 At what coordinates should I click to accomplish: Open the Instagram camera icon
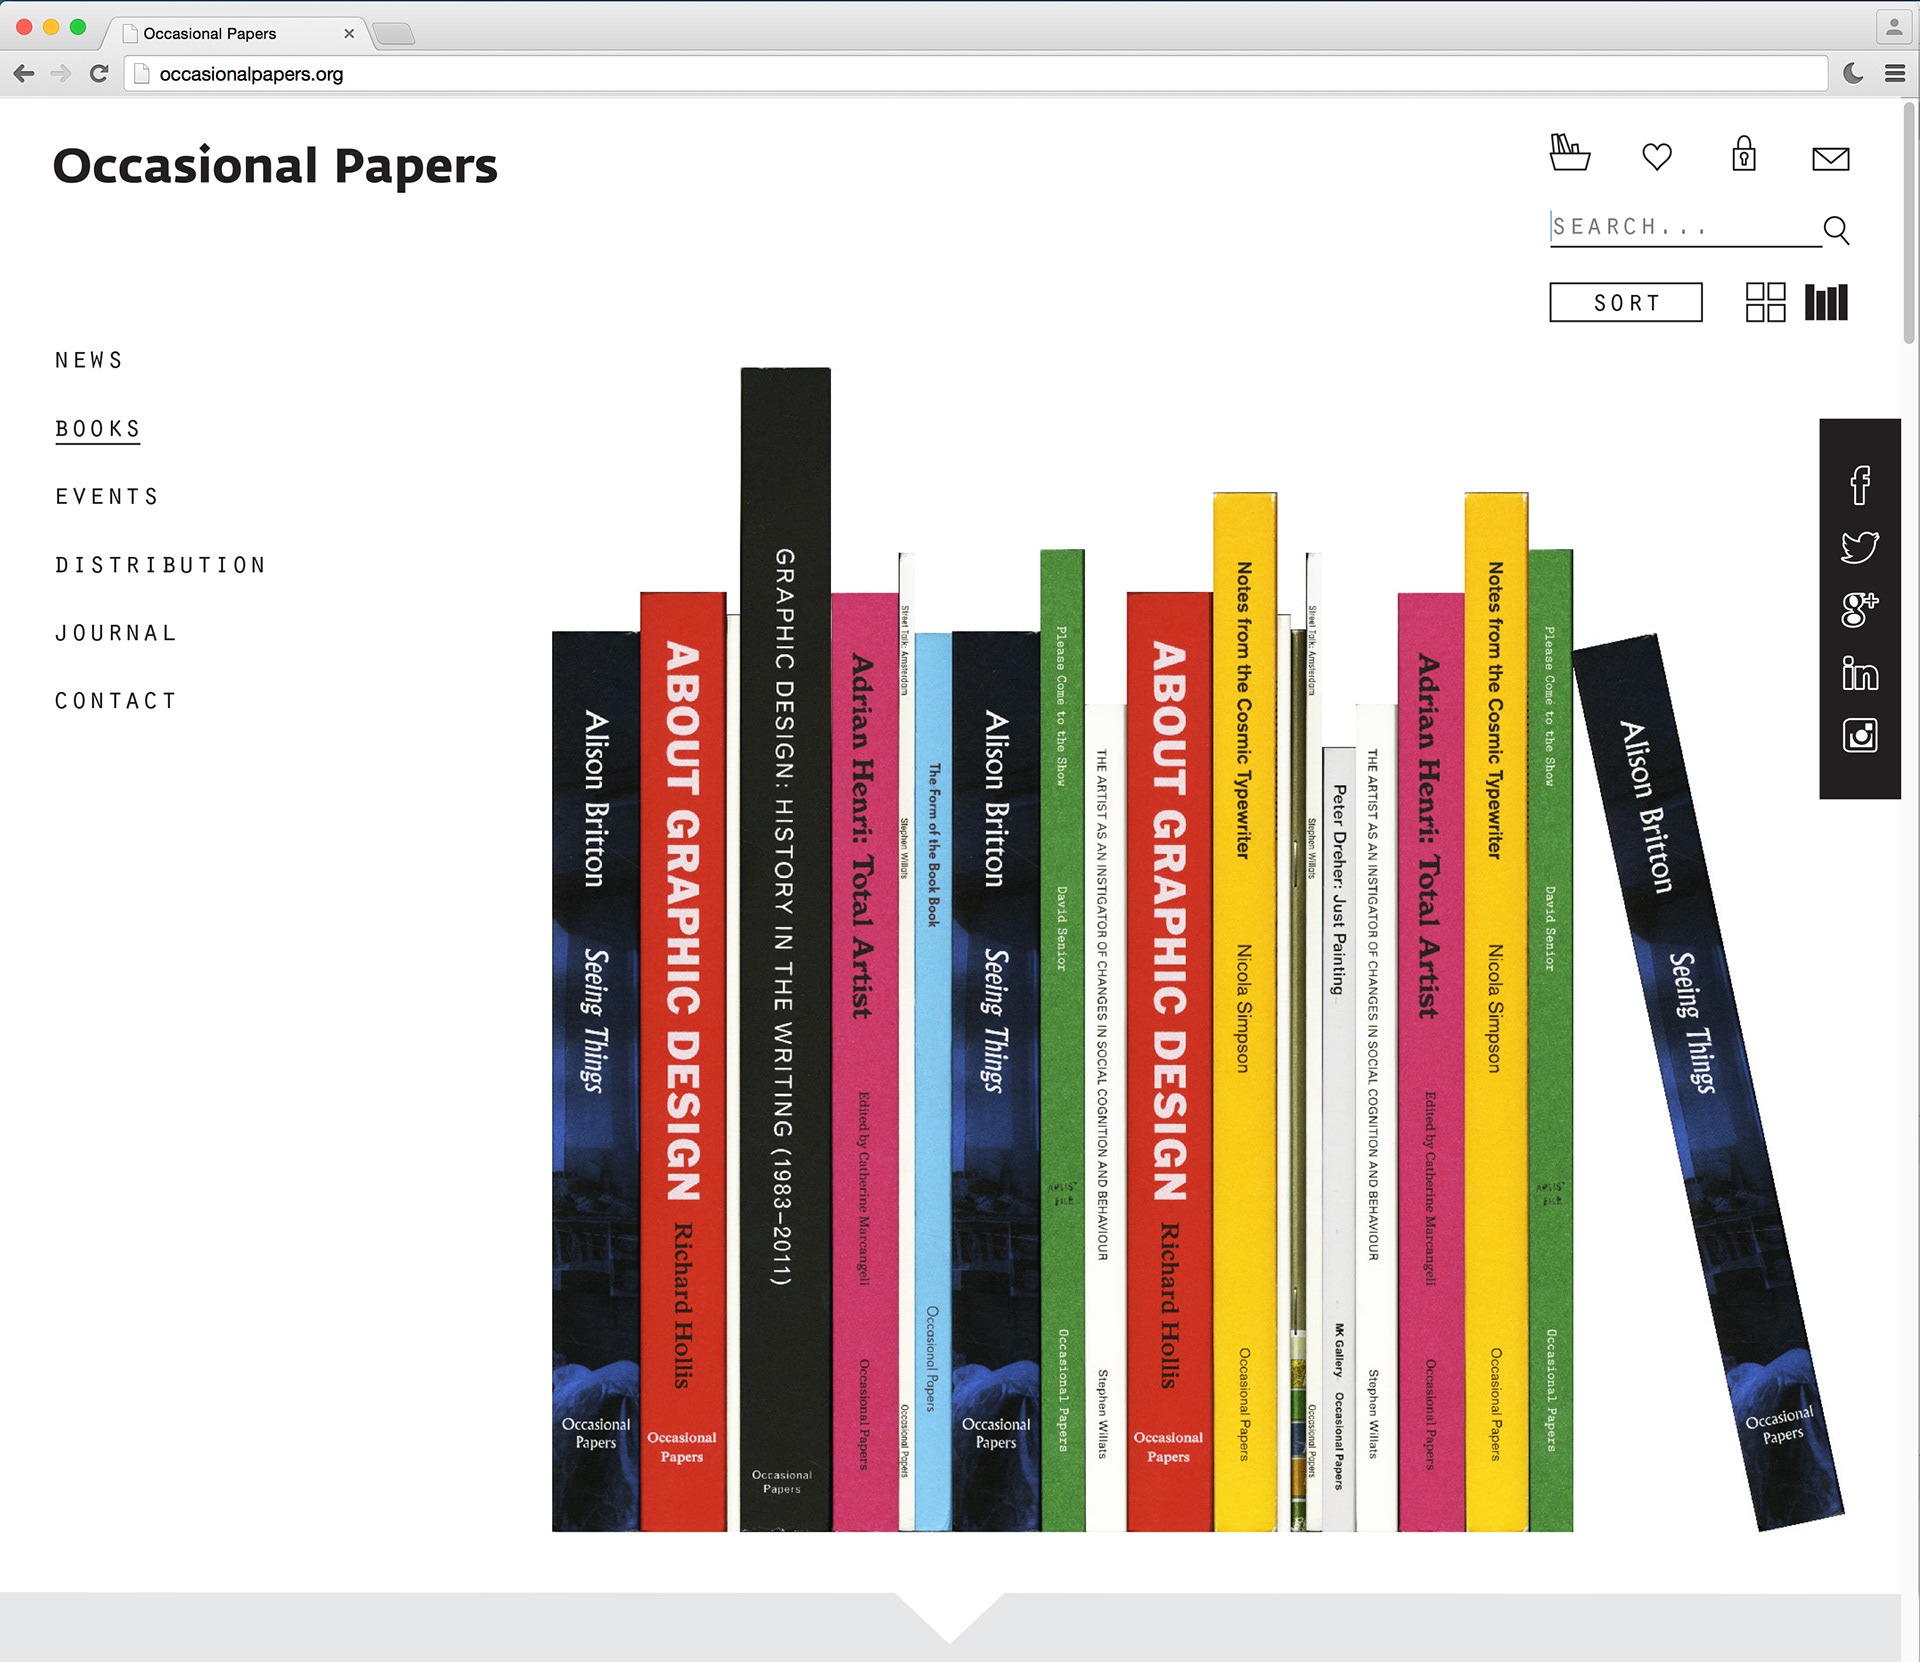pyautogui.click(x=1859, y=736)
